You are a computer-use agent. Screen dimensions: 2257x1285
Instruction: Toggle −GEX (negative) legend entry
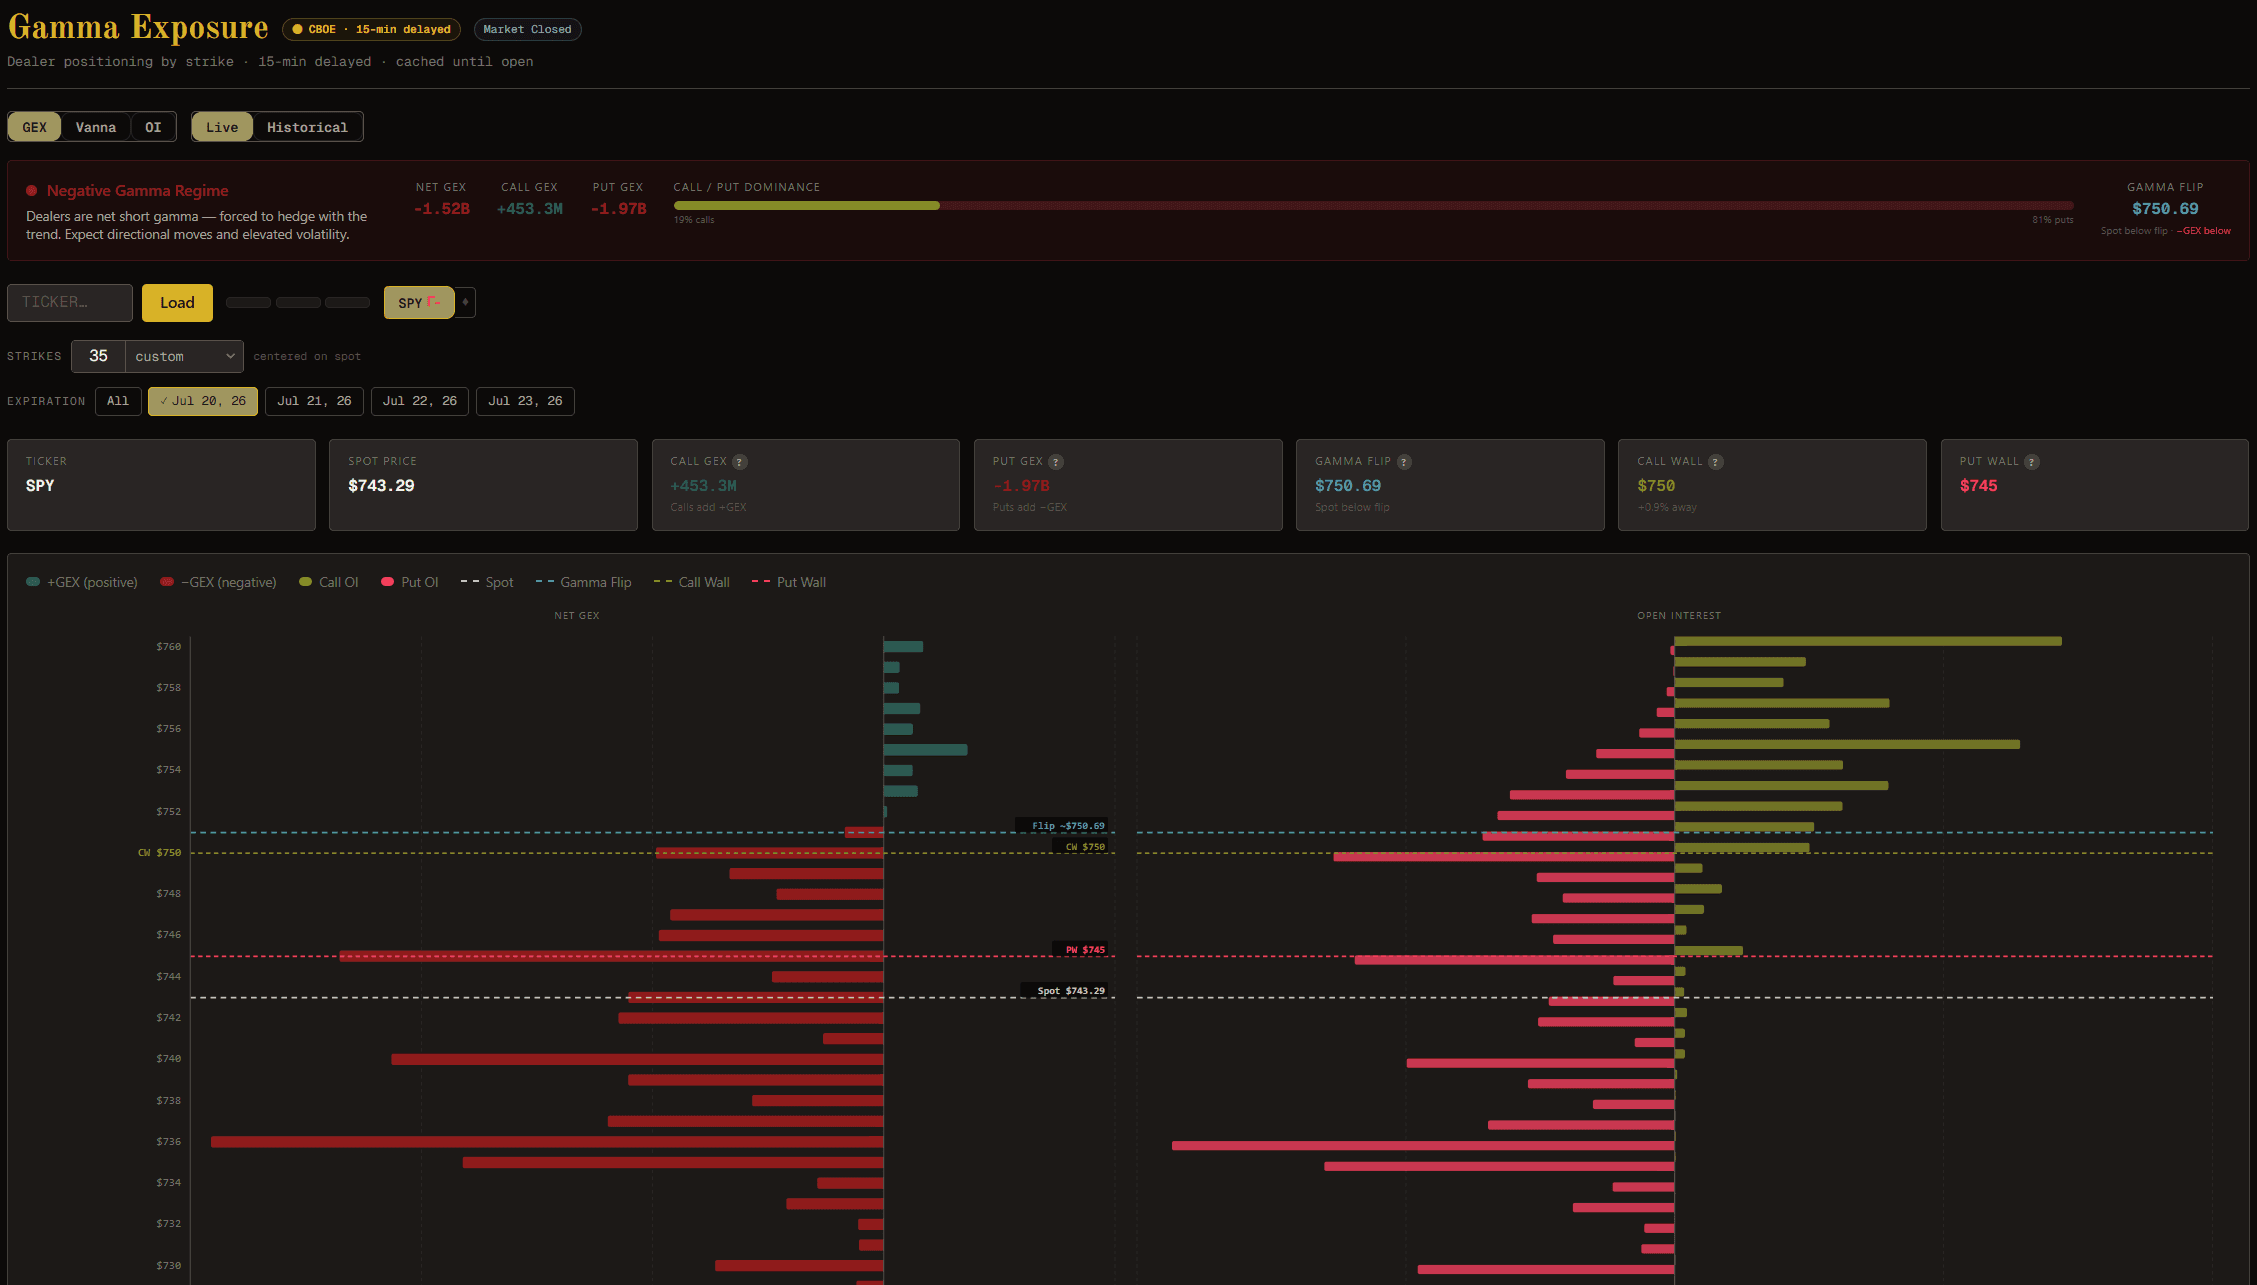click(x=218, y=582)
